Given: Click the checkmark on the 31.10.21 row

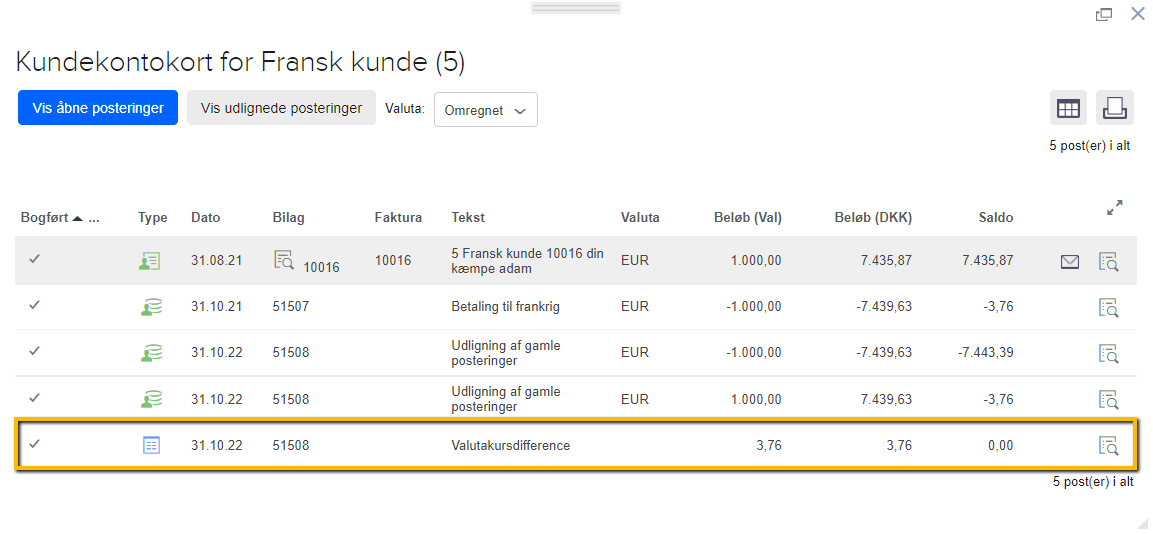Looking at the screenshot, I should [35, 306].
